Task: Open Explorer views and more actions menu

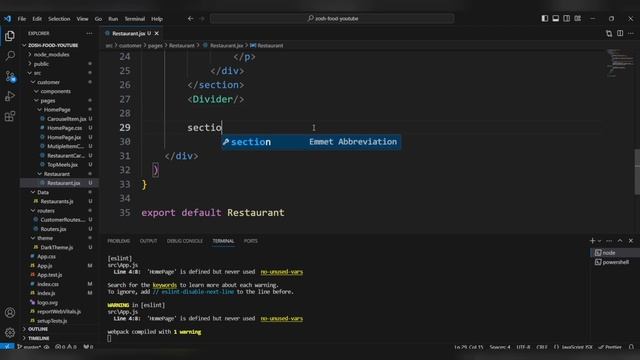Action: point(89,33)
